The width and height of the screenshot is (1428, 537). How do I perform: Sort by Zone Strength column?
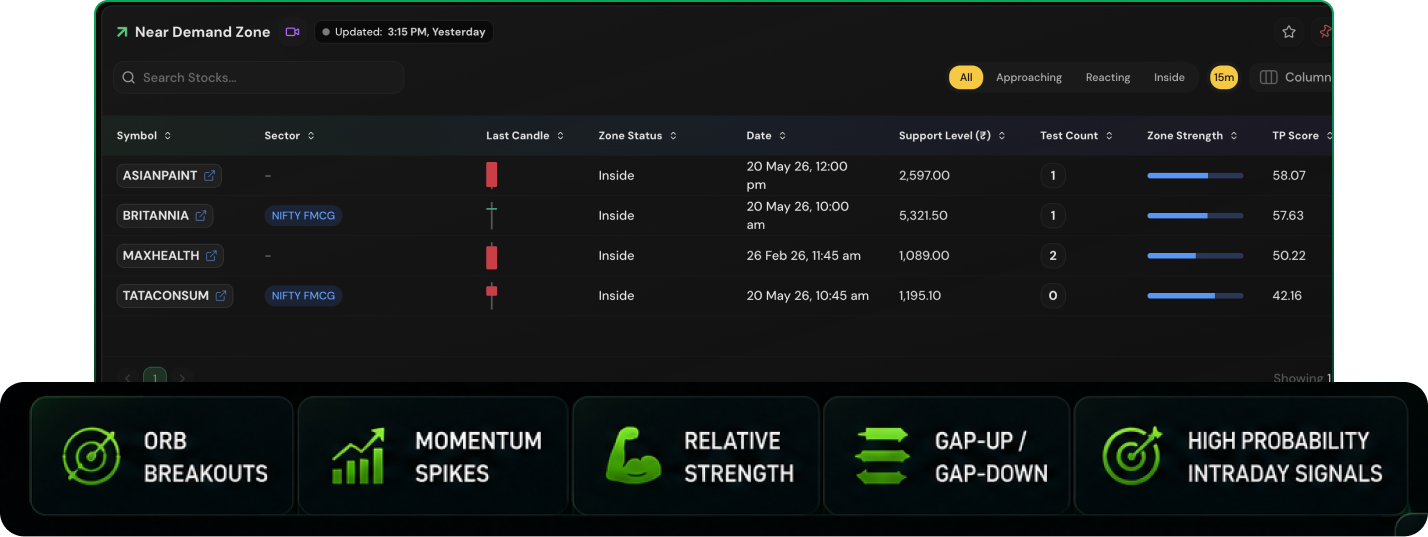tap(1193, 136)
